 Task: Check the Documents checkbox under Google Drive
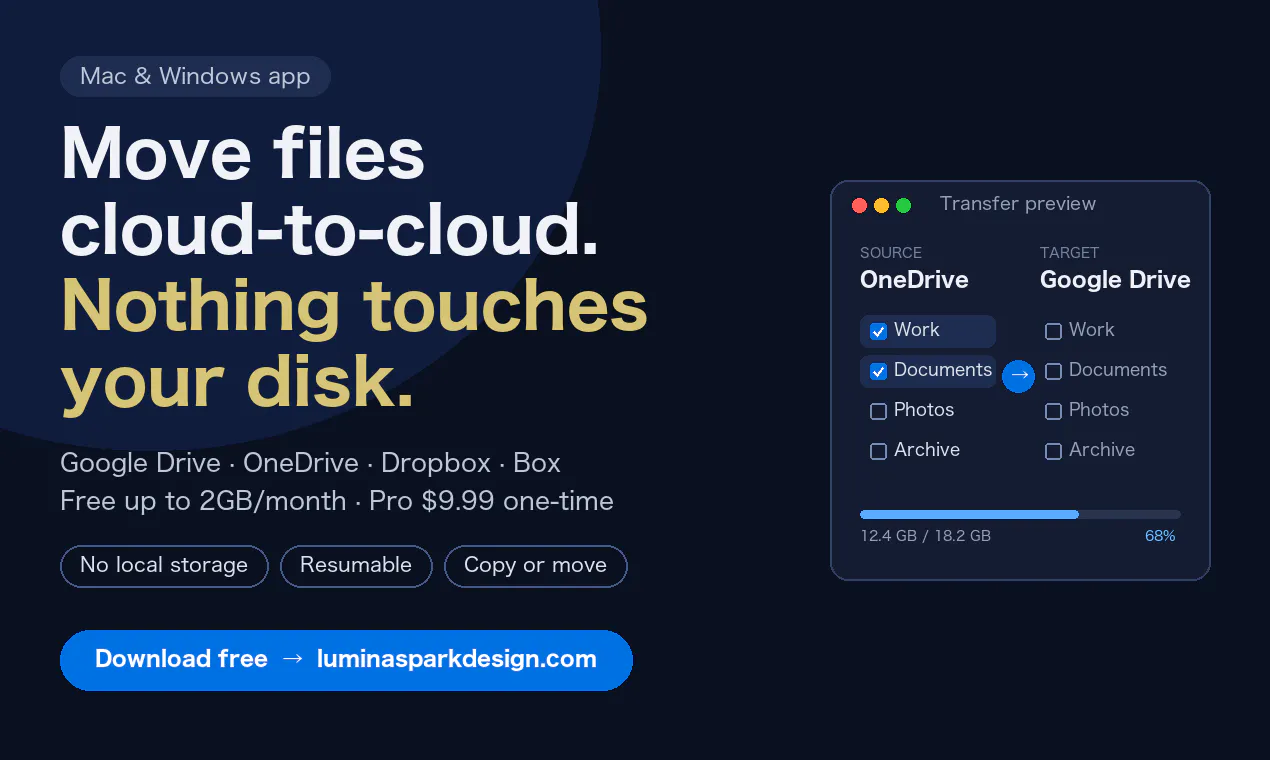(1053, 371)
